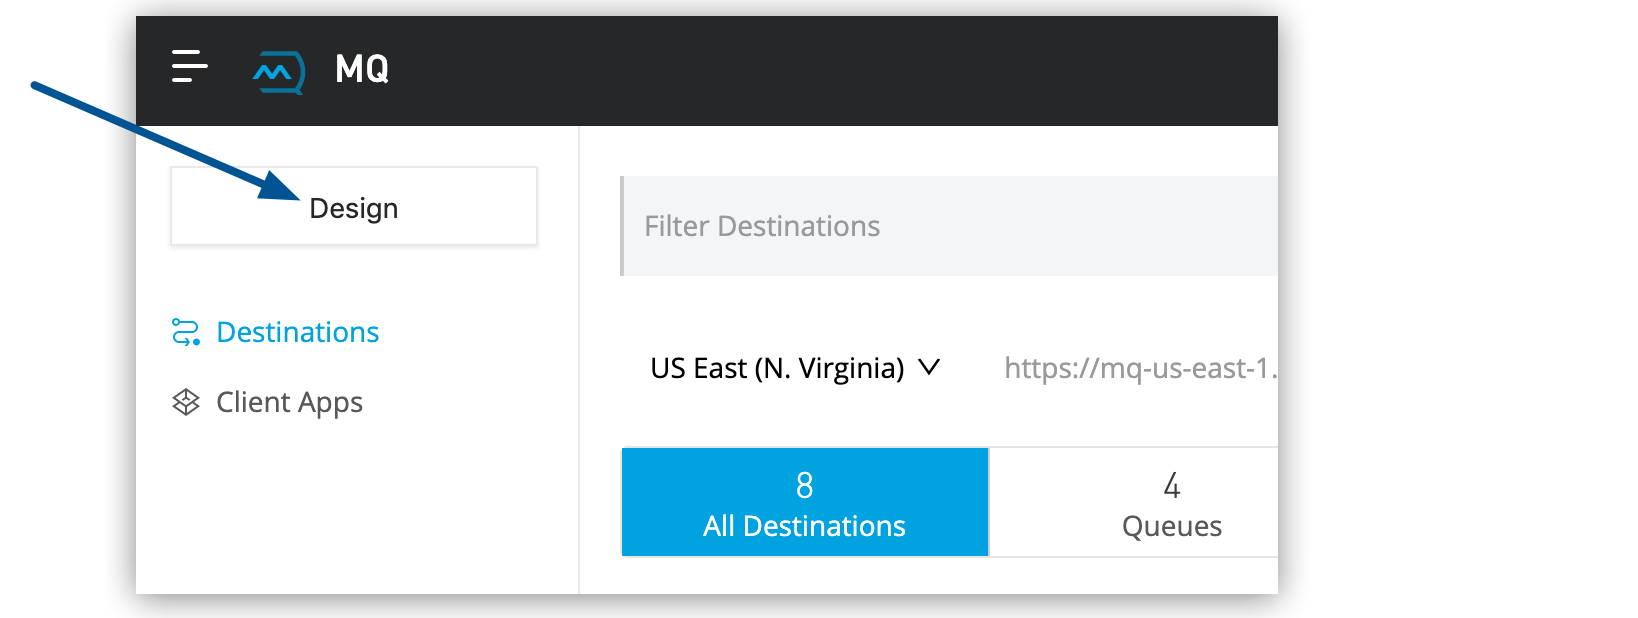Open the Destinations sidebar link
The height and width of the screenshot is (618, 1638).
tap(297, 332)
